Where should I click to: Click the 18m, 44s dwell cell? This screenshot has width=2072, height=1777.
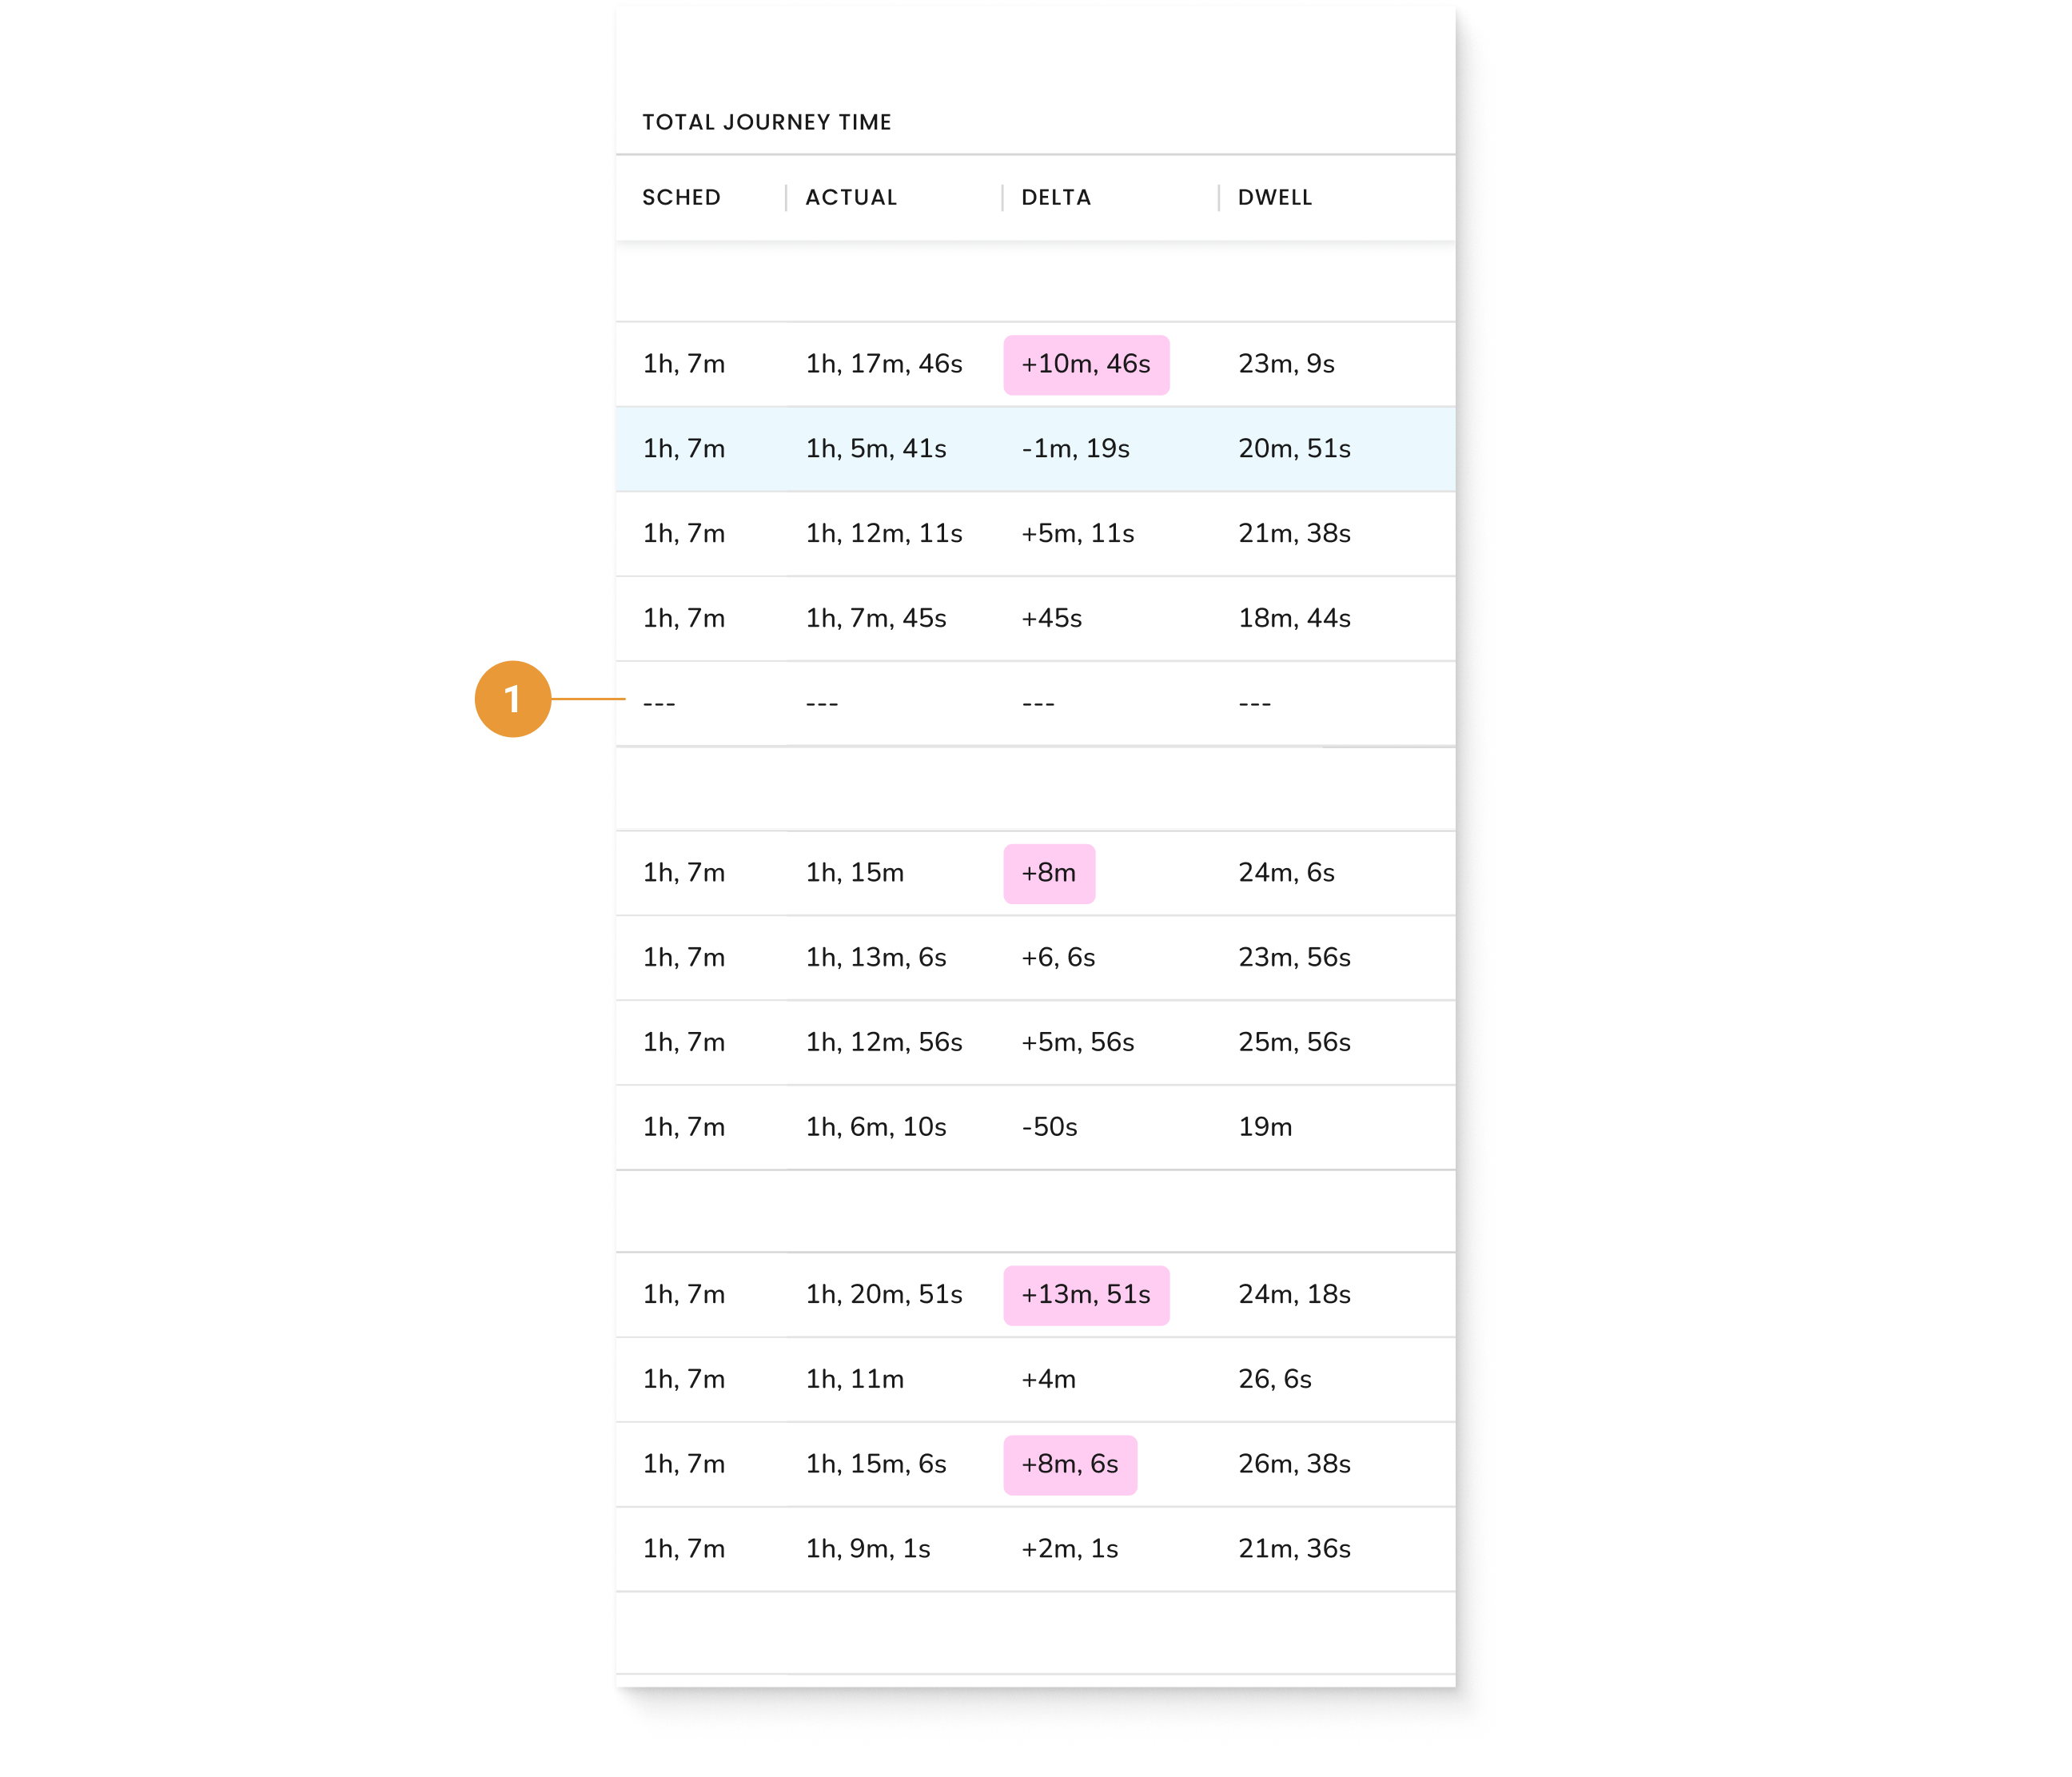tap(1294, 619)
